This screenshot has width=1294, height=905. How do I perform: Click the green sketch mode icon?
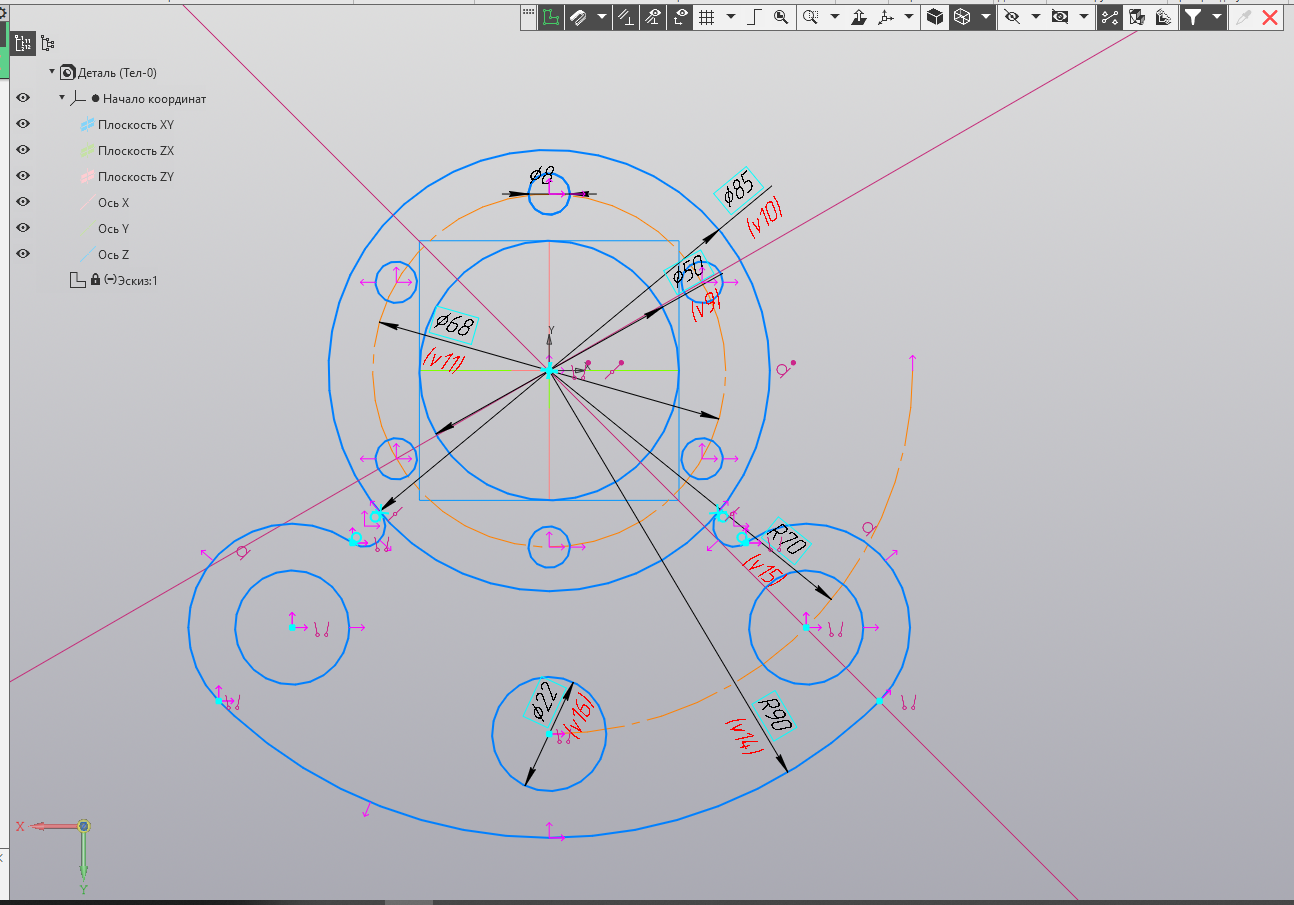[x=550, y=17]
